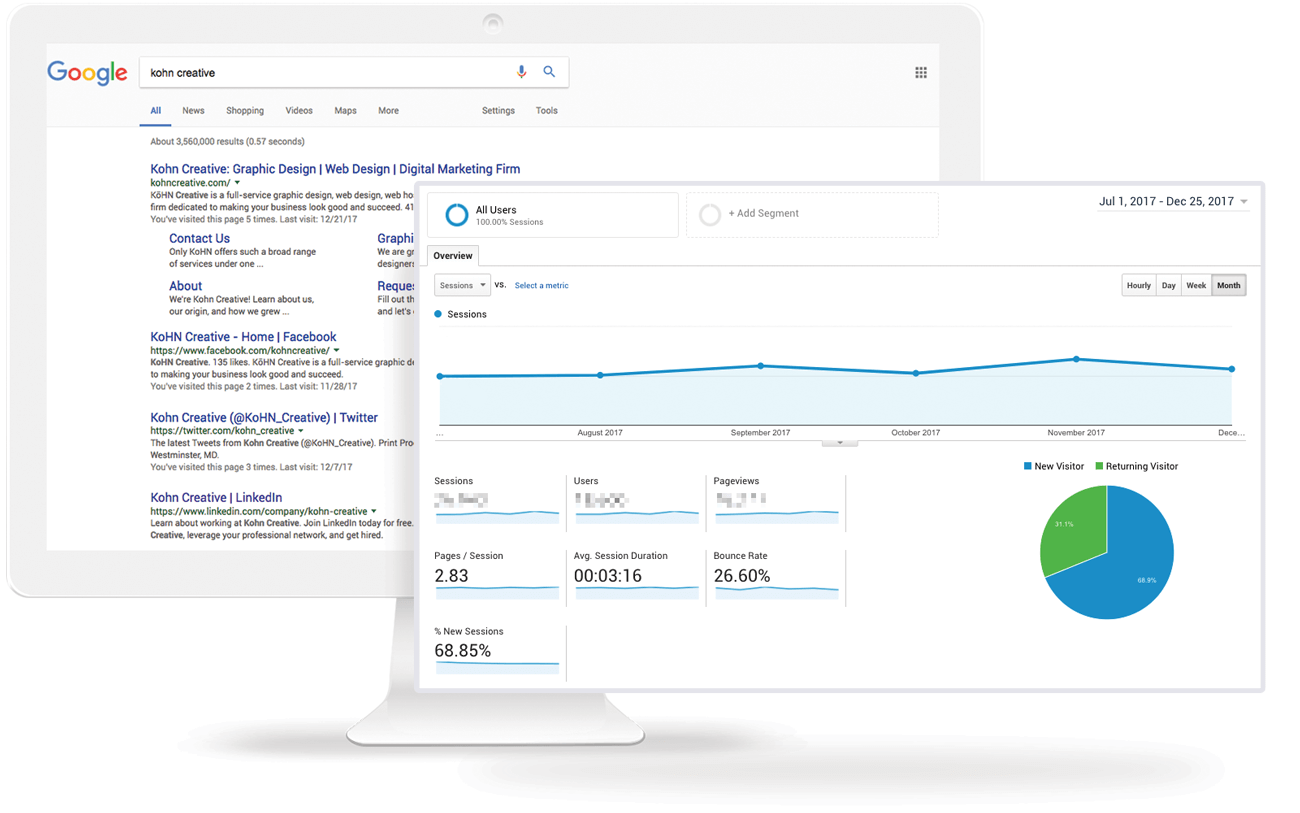Screen dimensions: 1300x813
Task: Select the Maps search tab
Action: 345,111
